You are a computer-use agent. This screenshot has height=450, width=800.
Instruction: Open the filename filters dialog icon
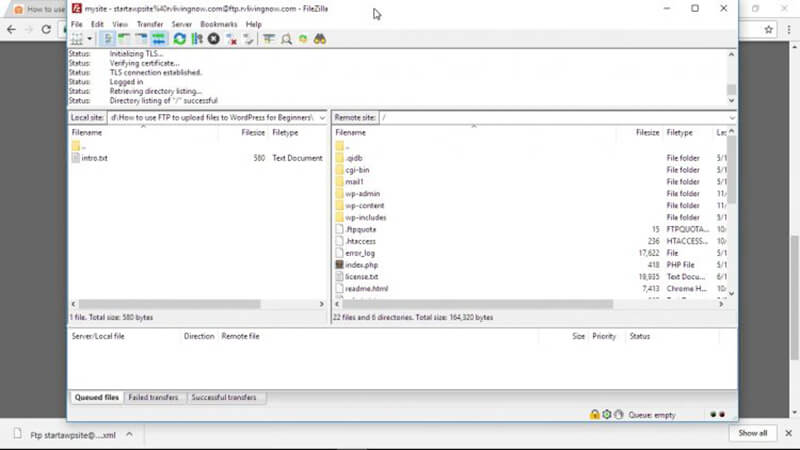tap(269, 39)
